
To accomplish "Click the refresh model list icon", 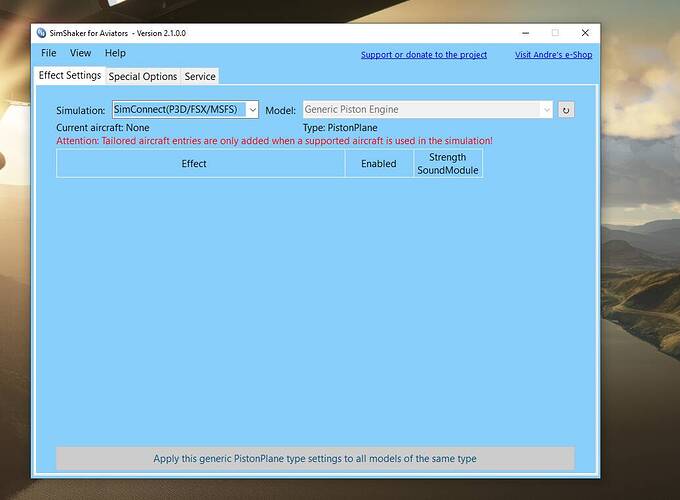I will [566, 110].
